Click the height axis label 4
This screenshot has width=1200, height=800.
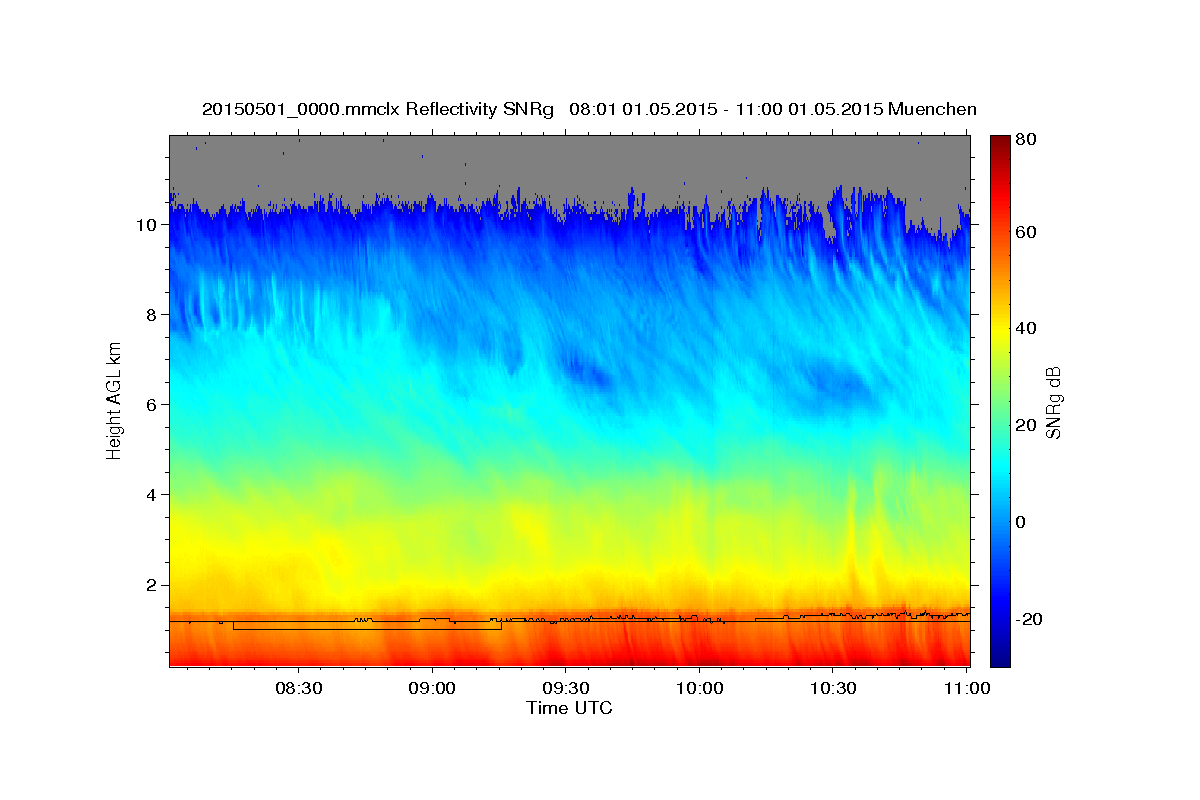click(150, 495)
